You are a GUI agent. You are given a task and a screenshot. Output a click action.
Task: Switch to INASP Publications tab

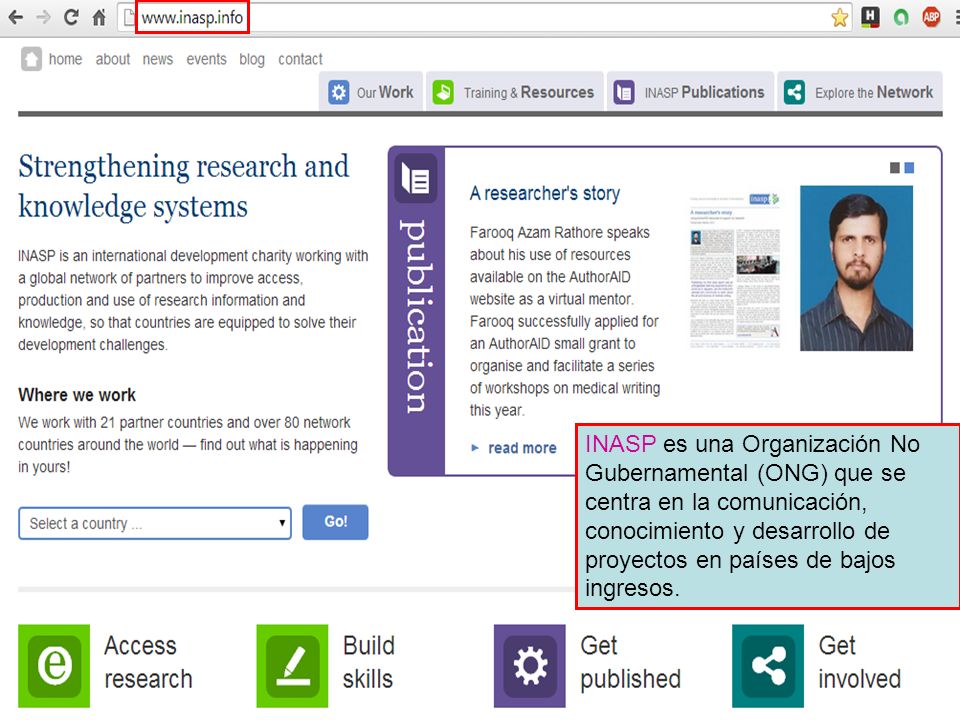click(691, 92)
